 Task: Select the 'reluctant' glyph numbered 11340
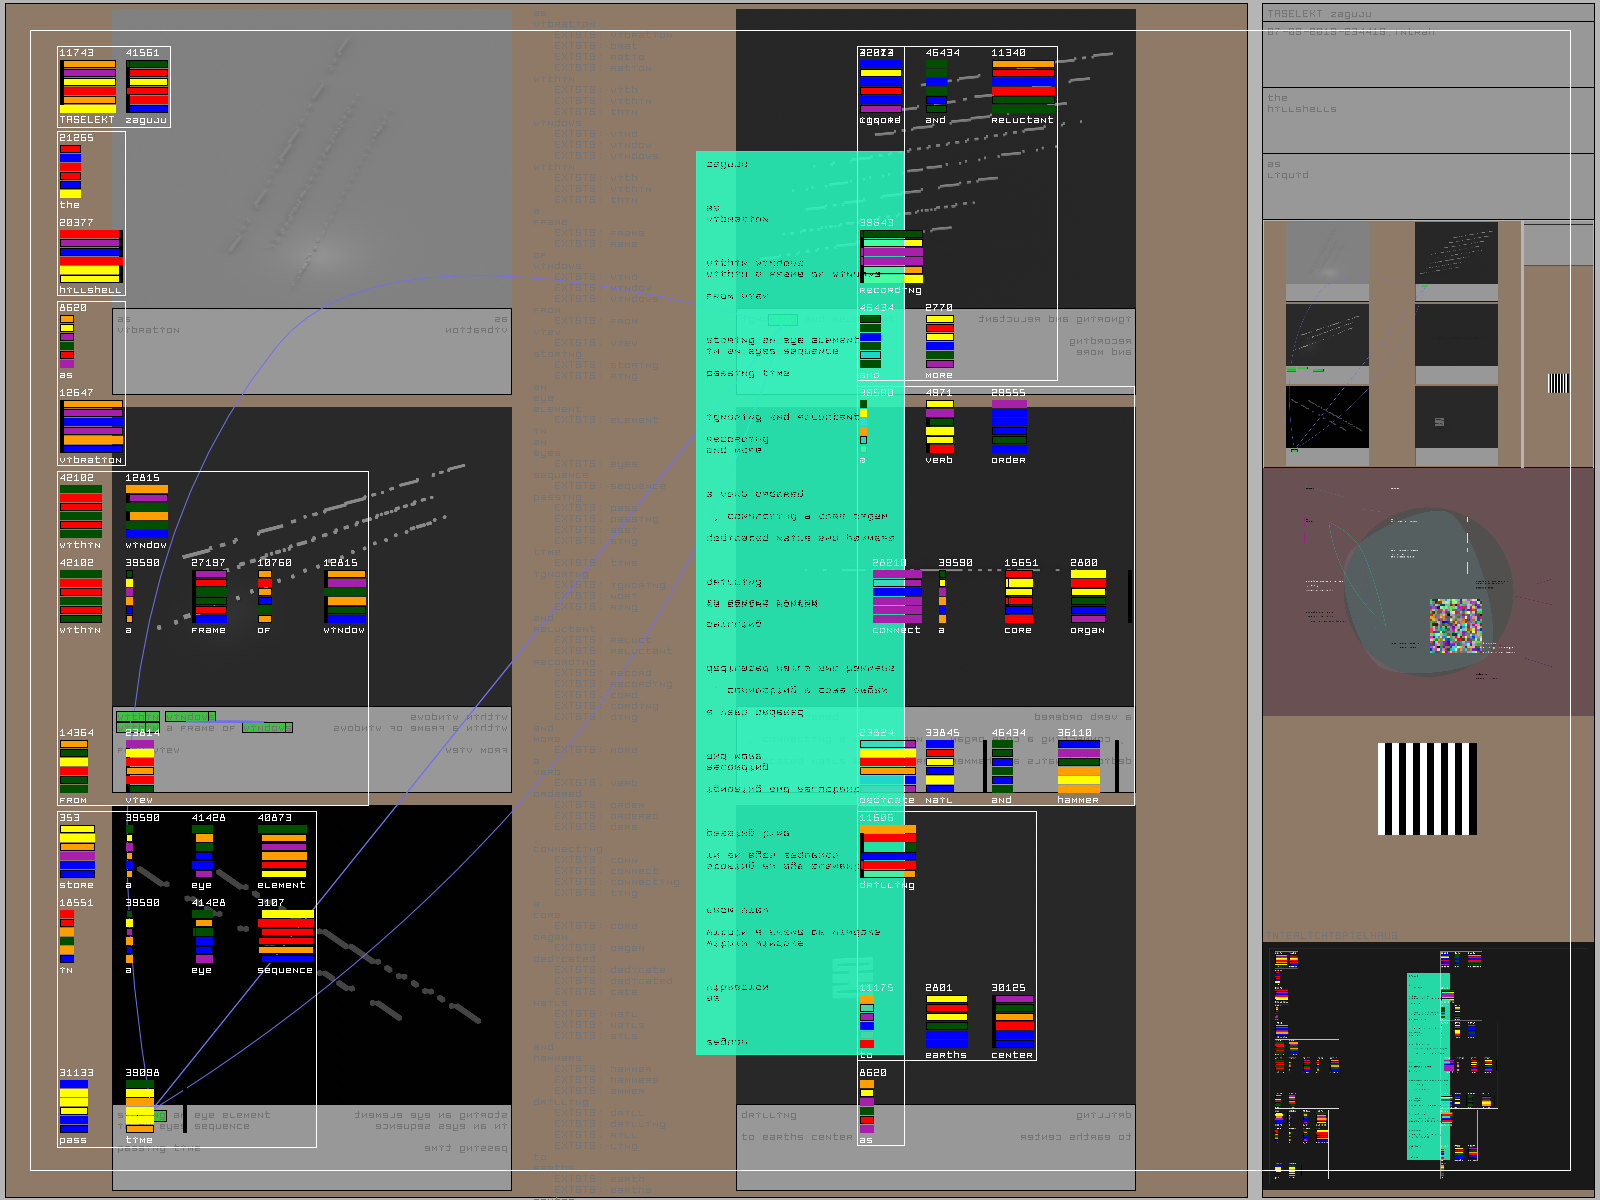coord(1023,86)
